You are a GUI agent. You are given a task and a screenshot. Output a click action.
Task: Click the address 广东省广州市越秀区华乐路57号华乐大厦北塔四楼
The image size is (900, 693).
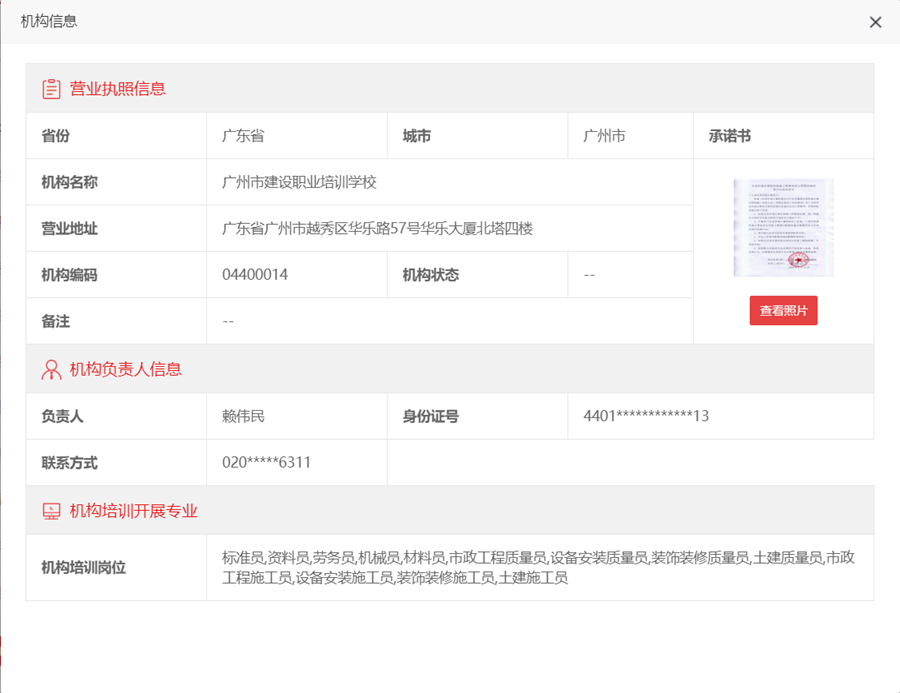[377, 229]
